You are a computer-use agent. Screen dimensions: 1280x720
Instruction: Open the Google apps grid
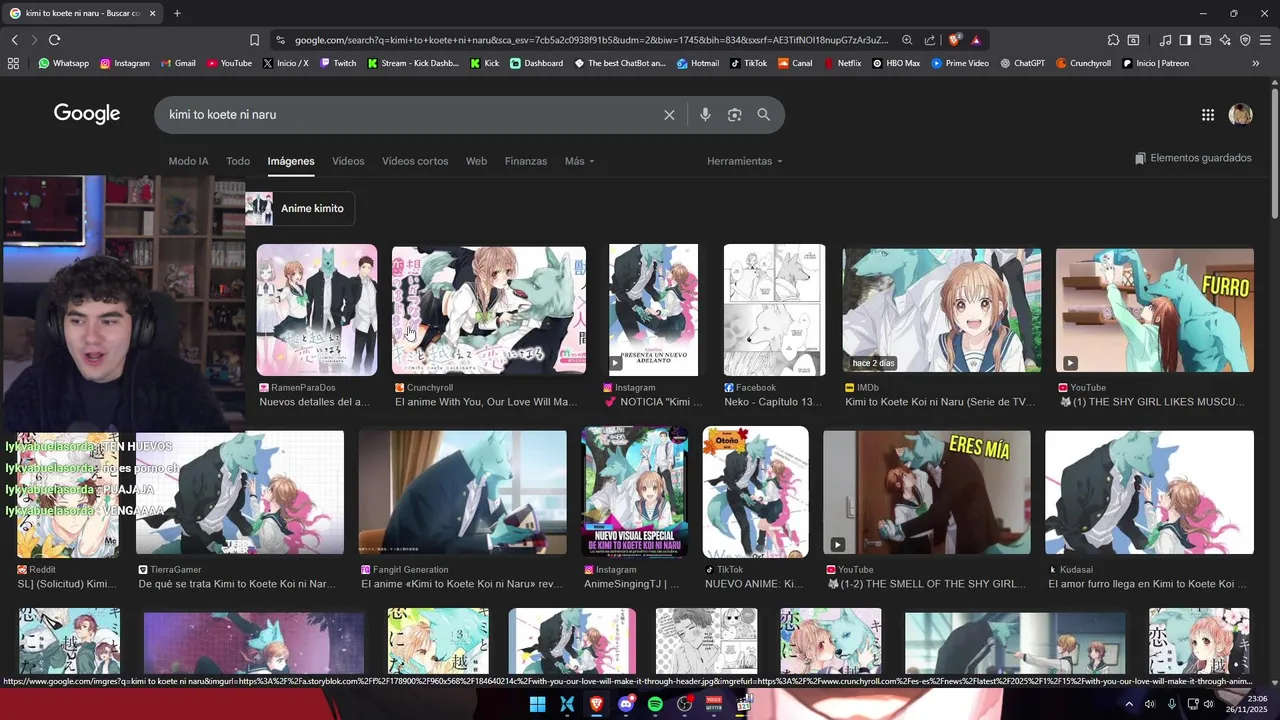coord(1208,115)
